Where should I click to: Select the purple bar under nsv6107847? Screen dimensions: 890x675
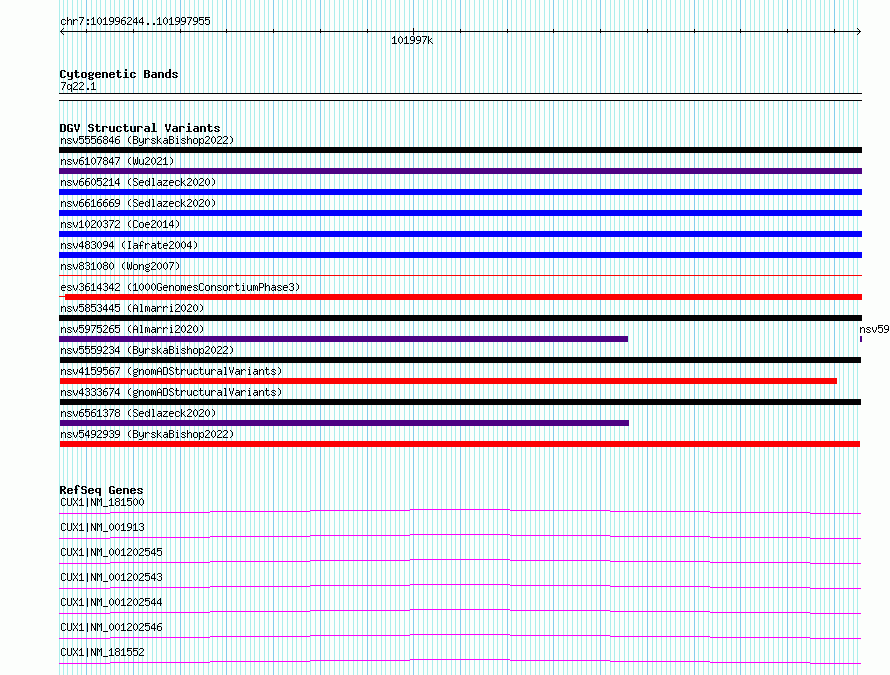(460, 171)
